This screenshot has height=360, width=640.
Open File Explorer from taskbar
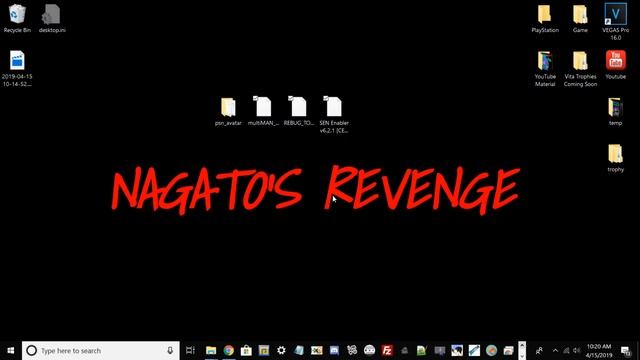211,350
